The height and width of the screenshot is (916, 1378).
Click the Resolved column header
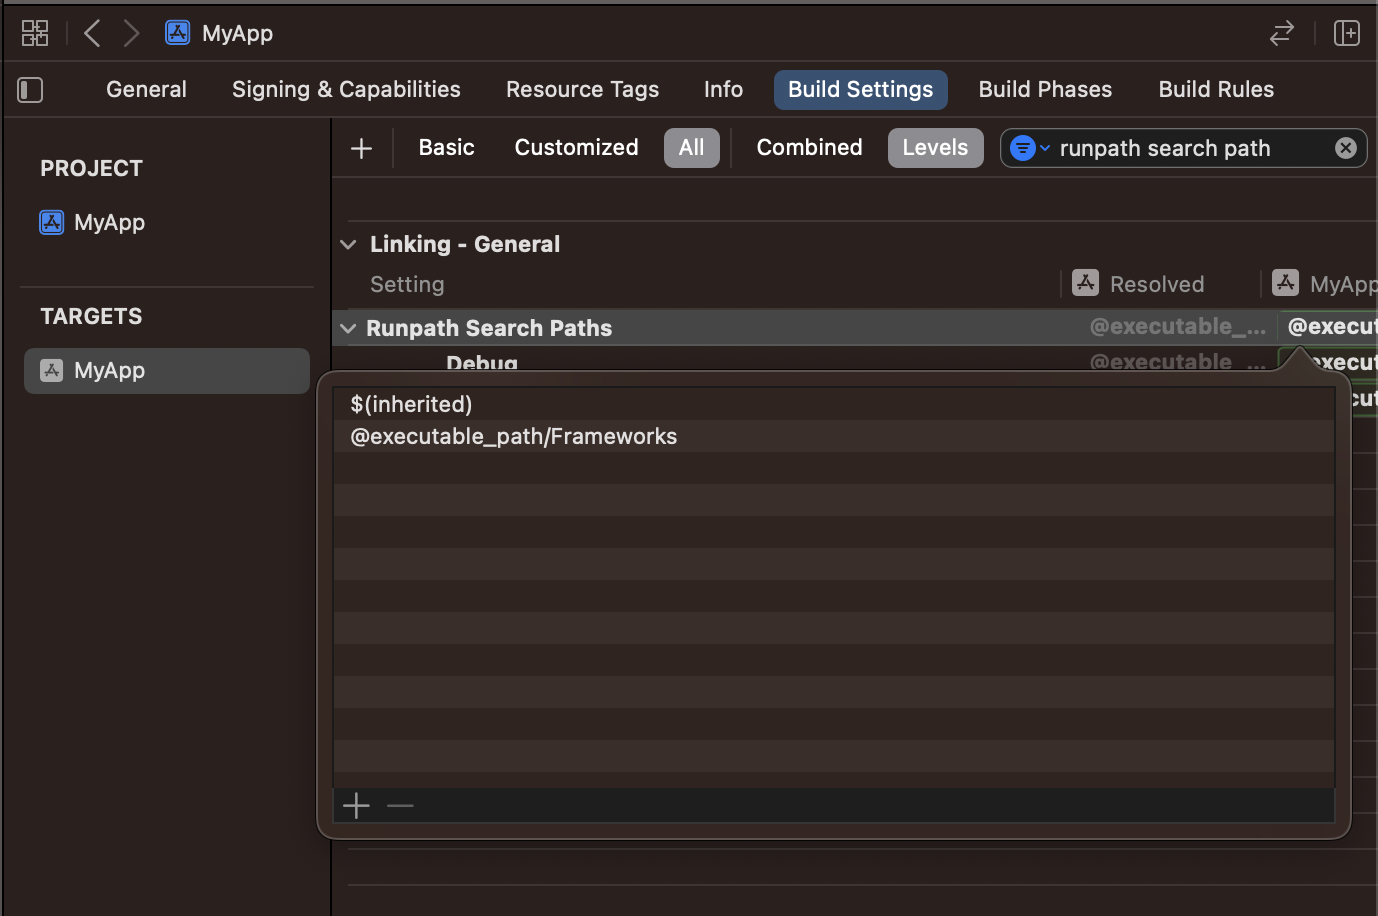click(x=1157, y=284)
